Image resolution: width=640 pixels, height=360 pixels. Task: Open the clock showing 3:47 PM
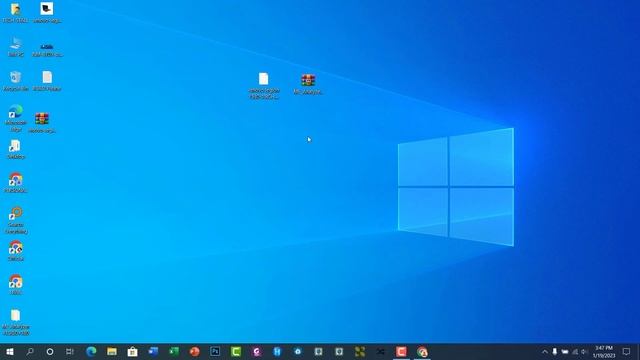pos(604,351)
